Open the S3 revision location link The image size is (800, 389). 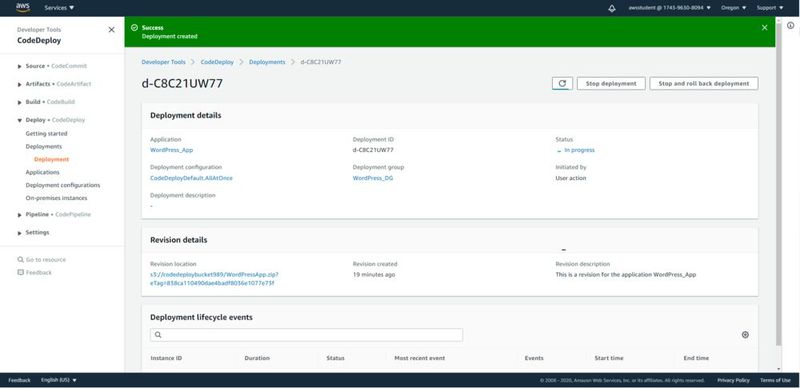pos(214,279)
